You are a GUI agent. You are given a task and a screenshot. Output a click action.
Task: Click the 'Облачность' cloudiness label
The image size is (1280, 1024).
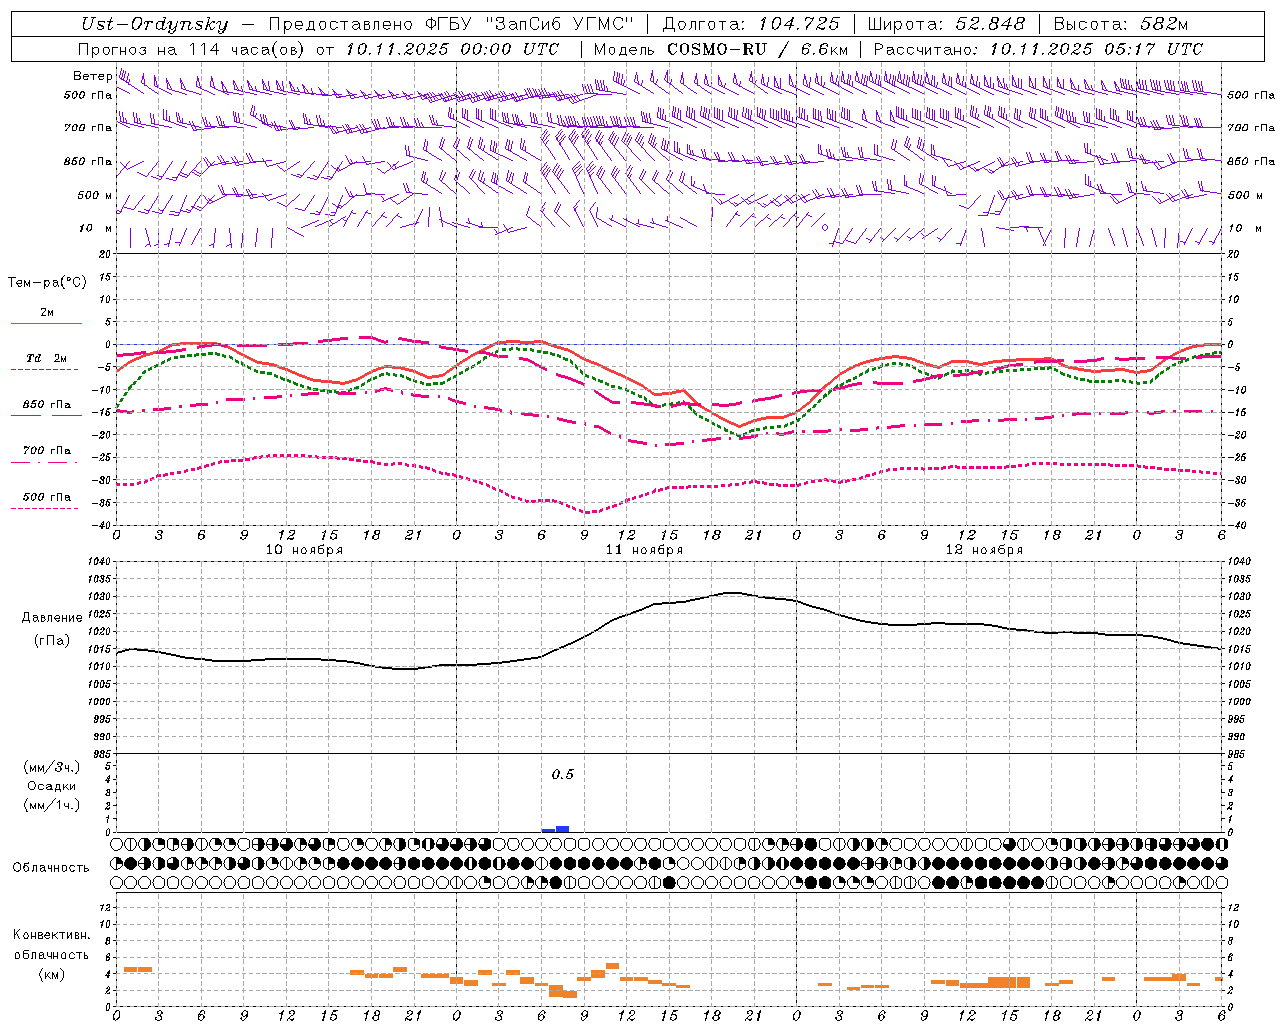point(51,867)
